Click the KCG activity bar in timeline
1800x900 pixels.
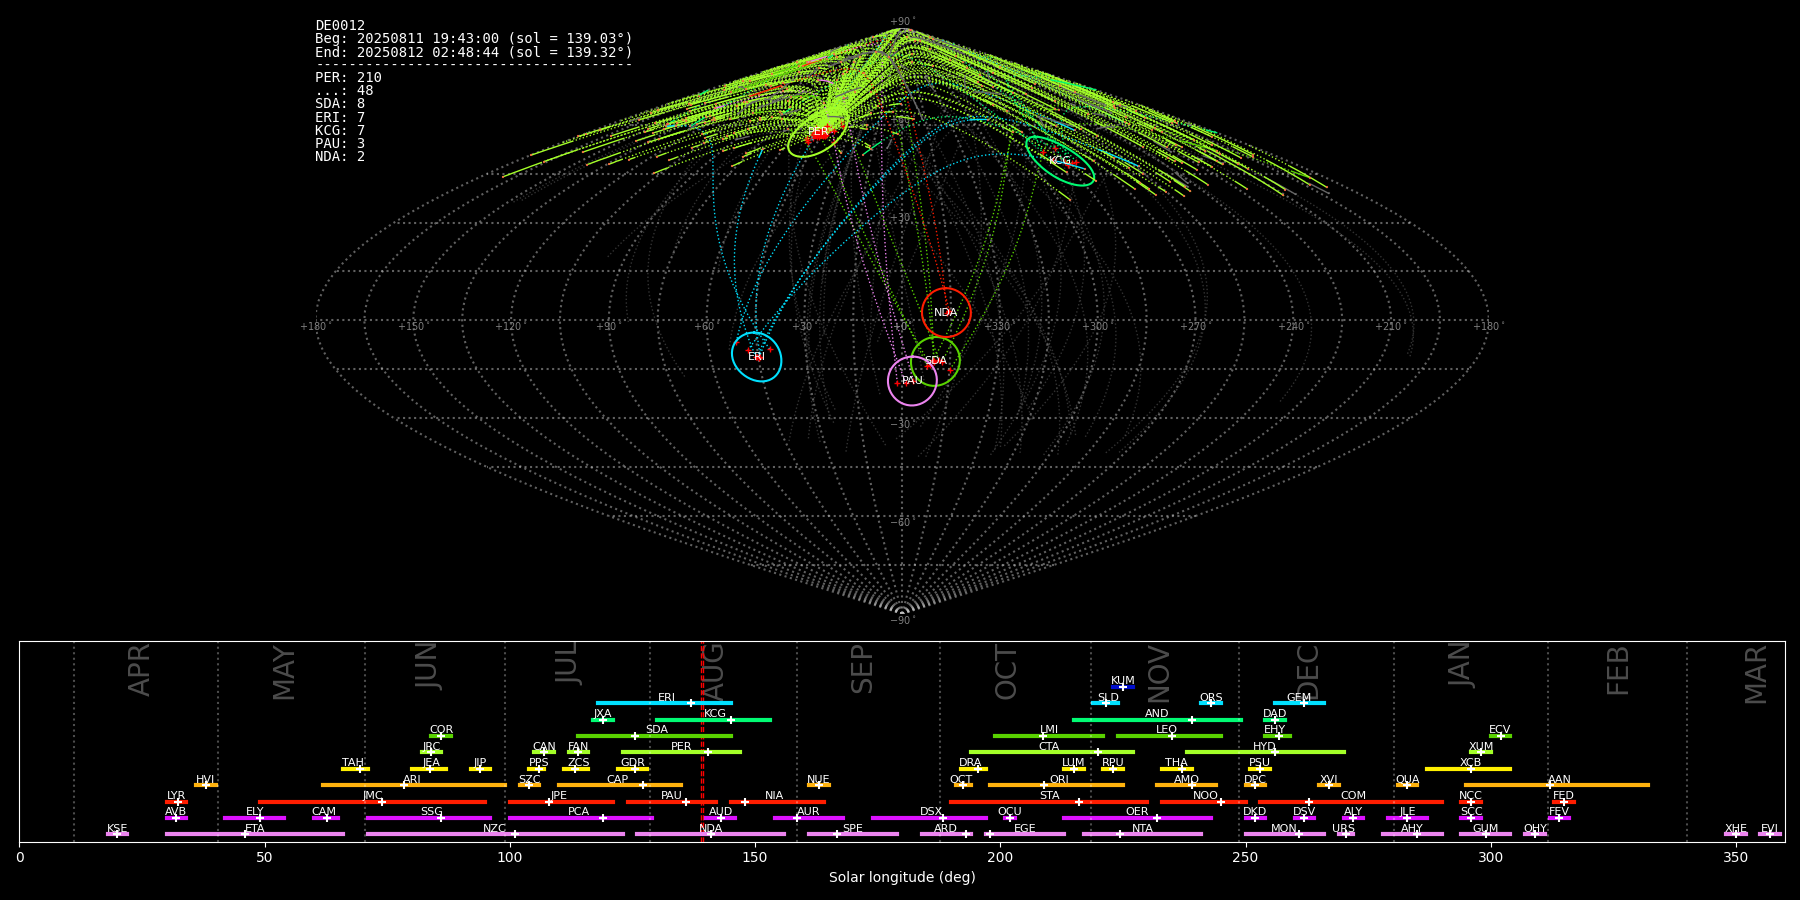713,719
